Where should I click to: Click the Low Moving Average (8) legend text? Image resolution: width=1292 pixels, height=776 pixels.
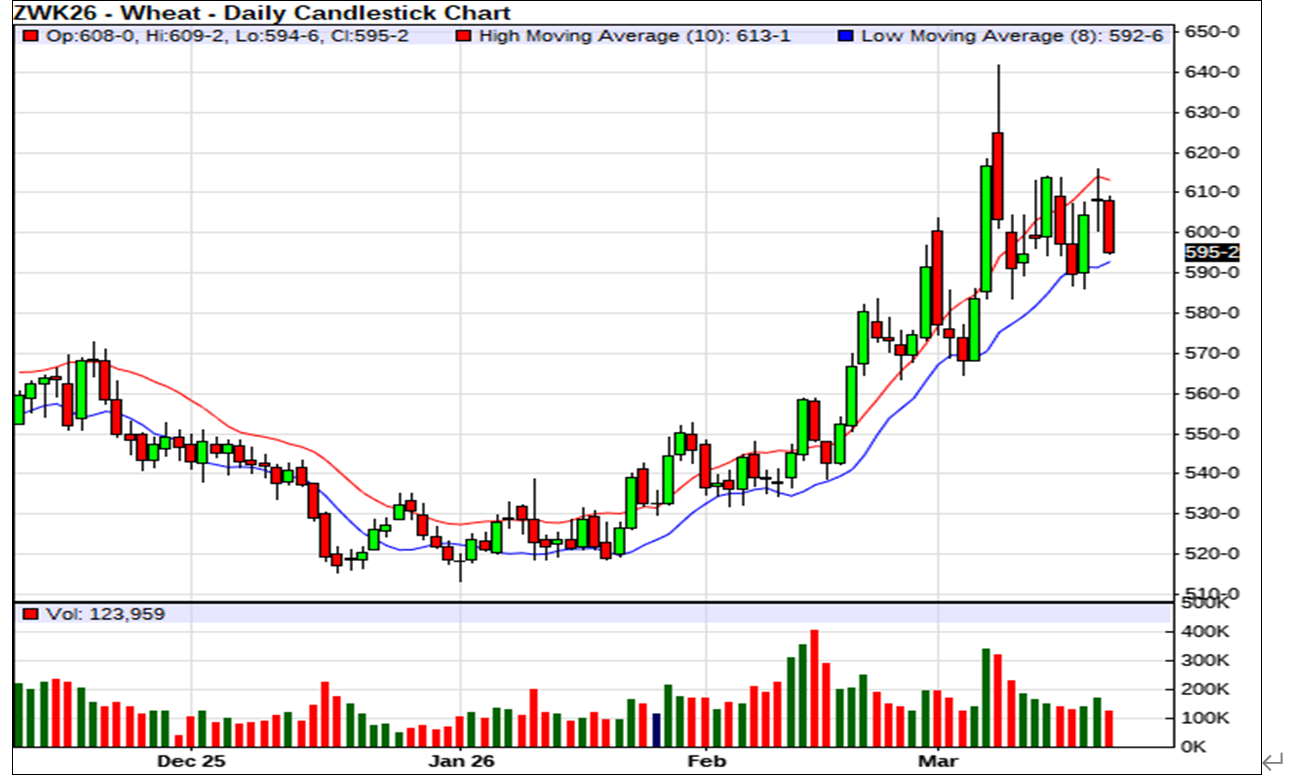coord(1012,36)
